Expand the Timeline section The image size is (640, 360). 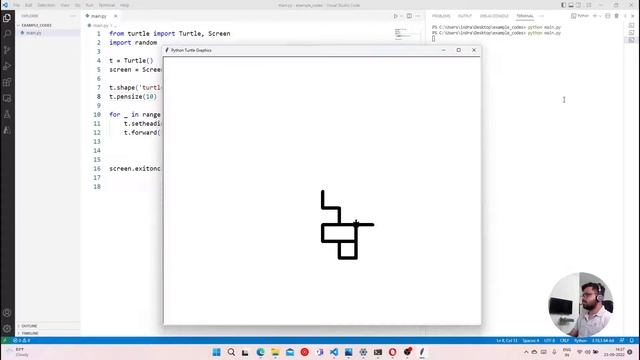click(30, 333)
